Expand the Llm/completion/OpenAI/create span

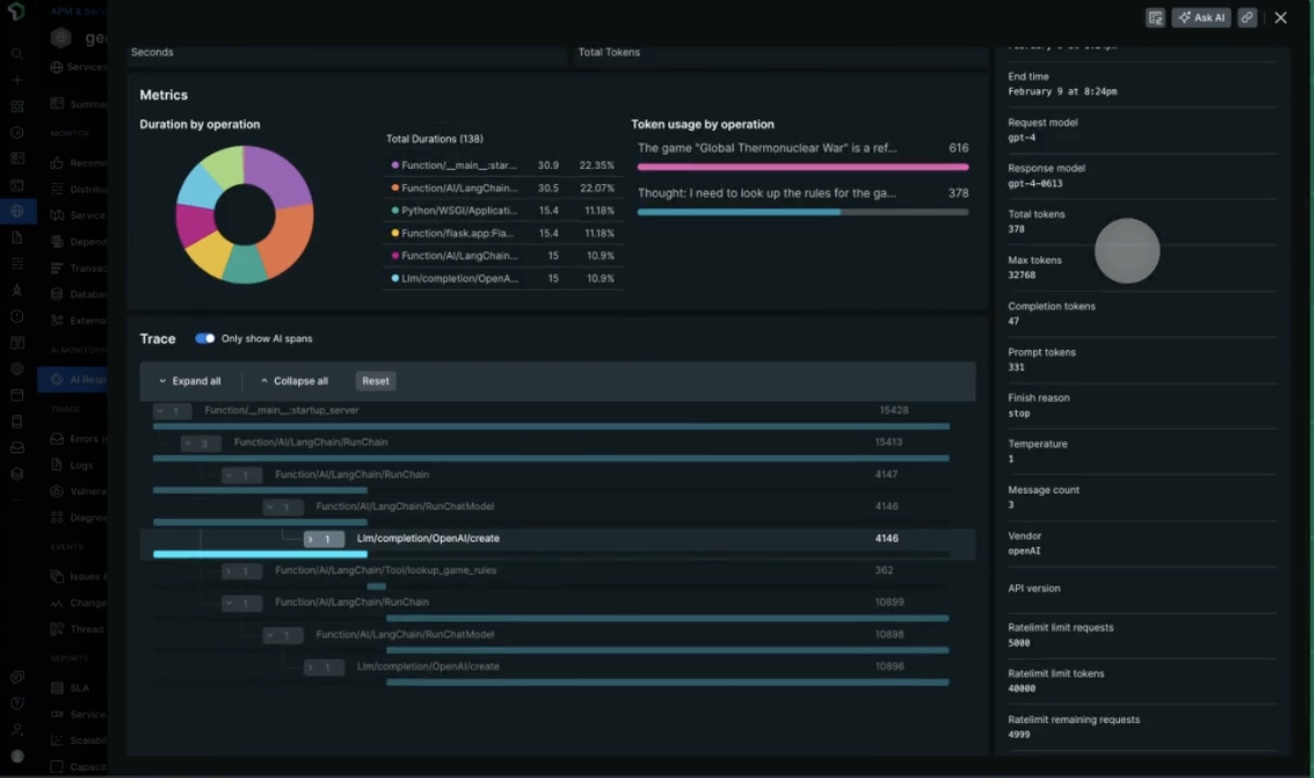coord(324,538)
